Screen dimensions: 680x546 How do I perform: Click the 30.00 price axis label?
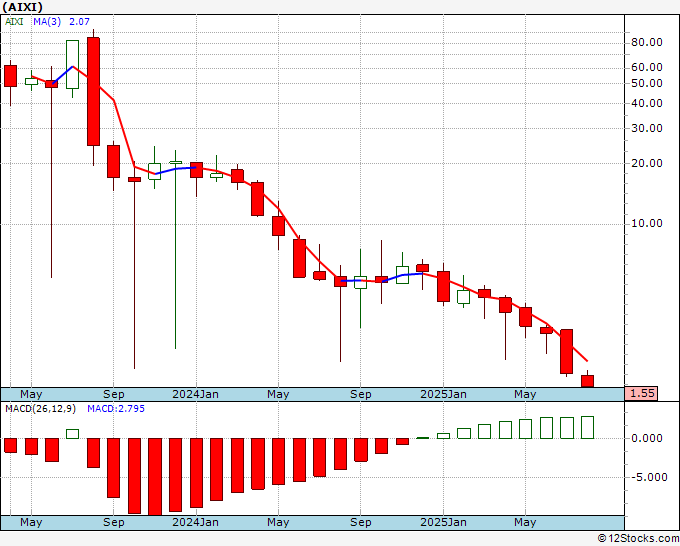(647, 128)
